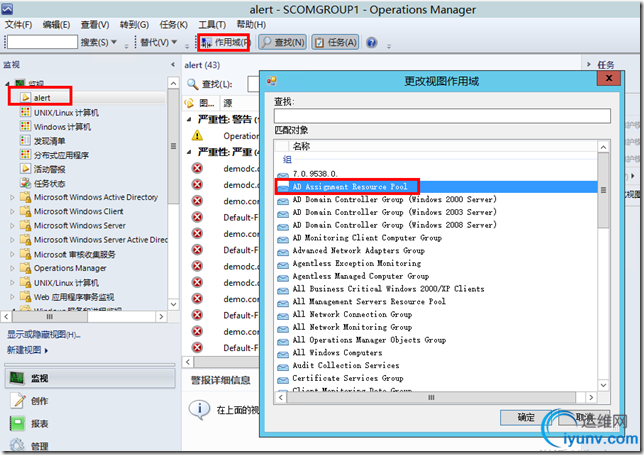Open the 编辑(E) menu
644x455 pixels.
pos(56,25)
